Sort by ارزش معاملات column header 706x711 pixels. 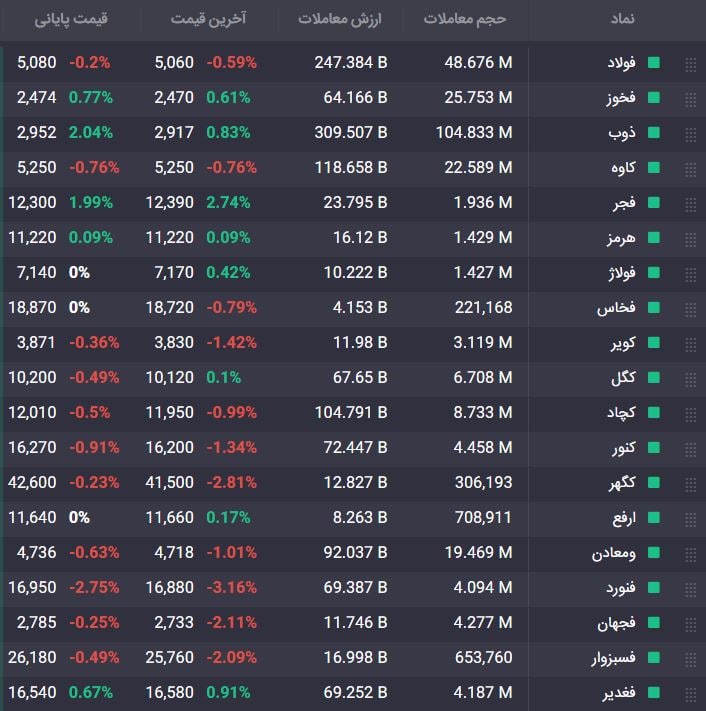pos(340,19)
